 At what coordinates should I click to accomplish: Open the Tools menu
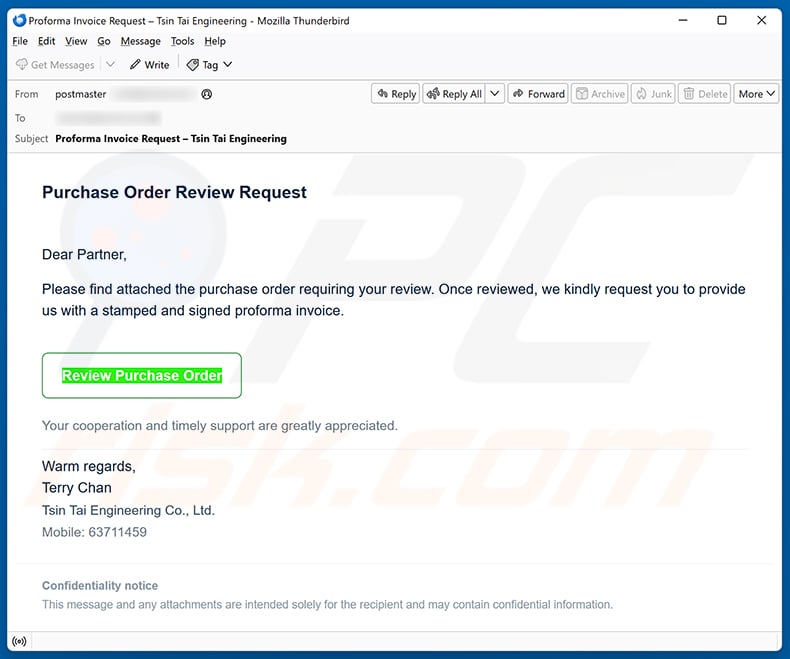182,41
